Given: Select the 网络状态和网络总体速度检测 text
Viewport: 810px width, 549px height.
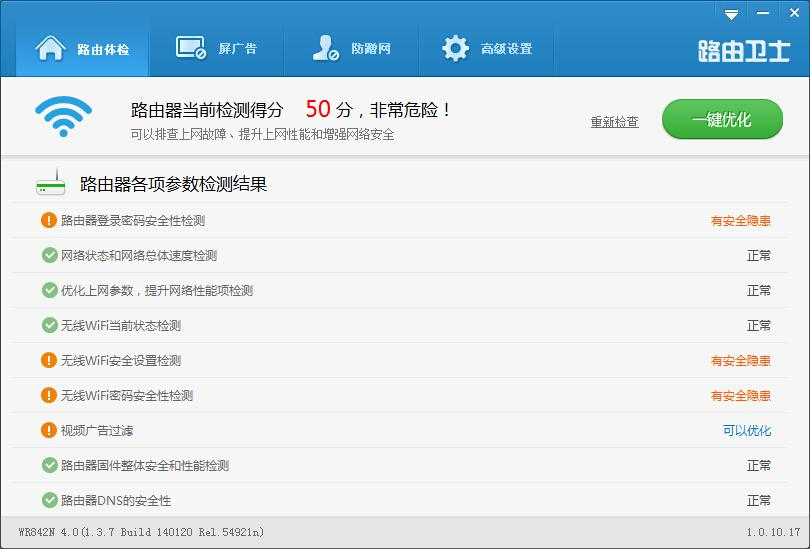Looking at the screenshot, I should coord(139,256).
